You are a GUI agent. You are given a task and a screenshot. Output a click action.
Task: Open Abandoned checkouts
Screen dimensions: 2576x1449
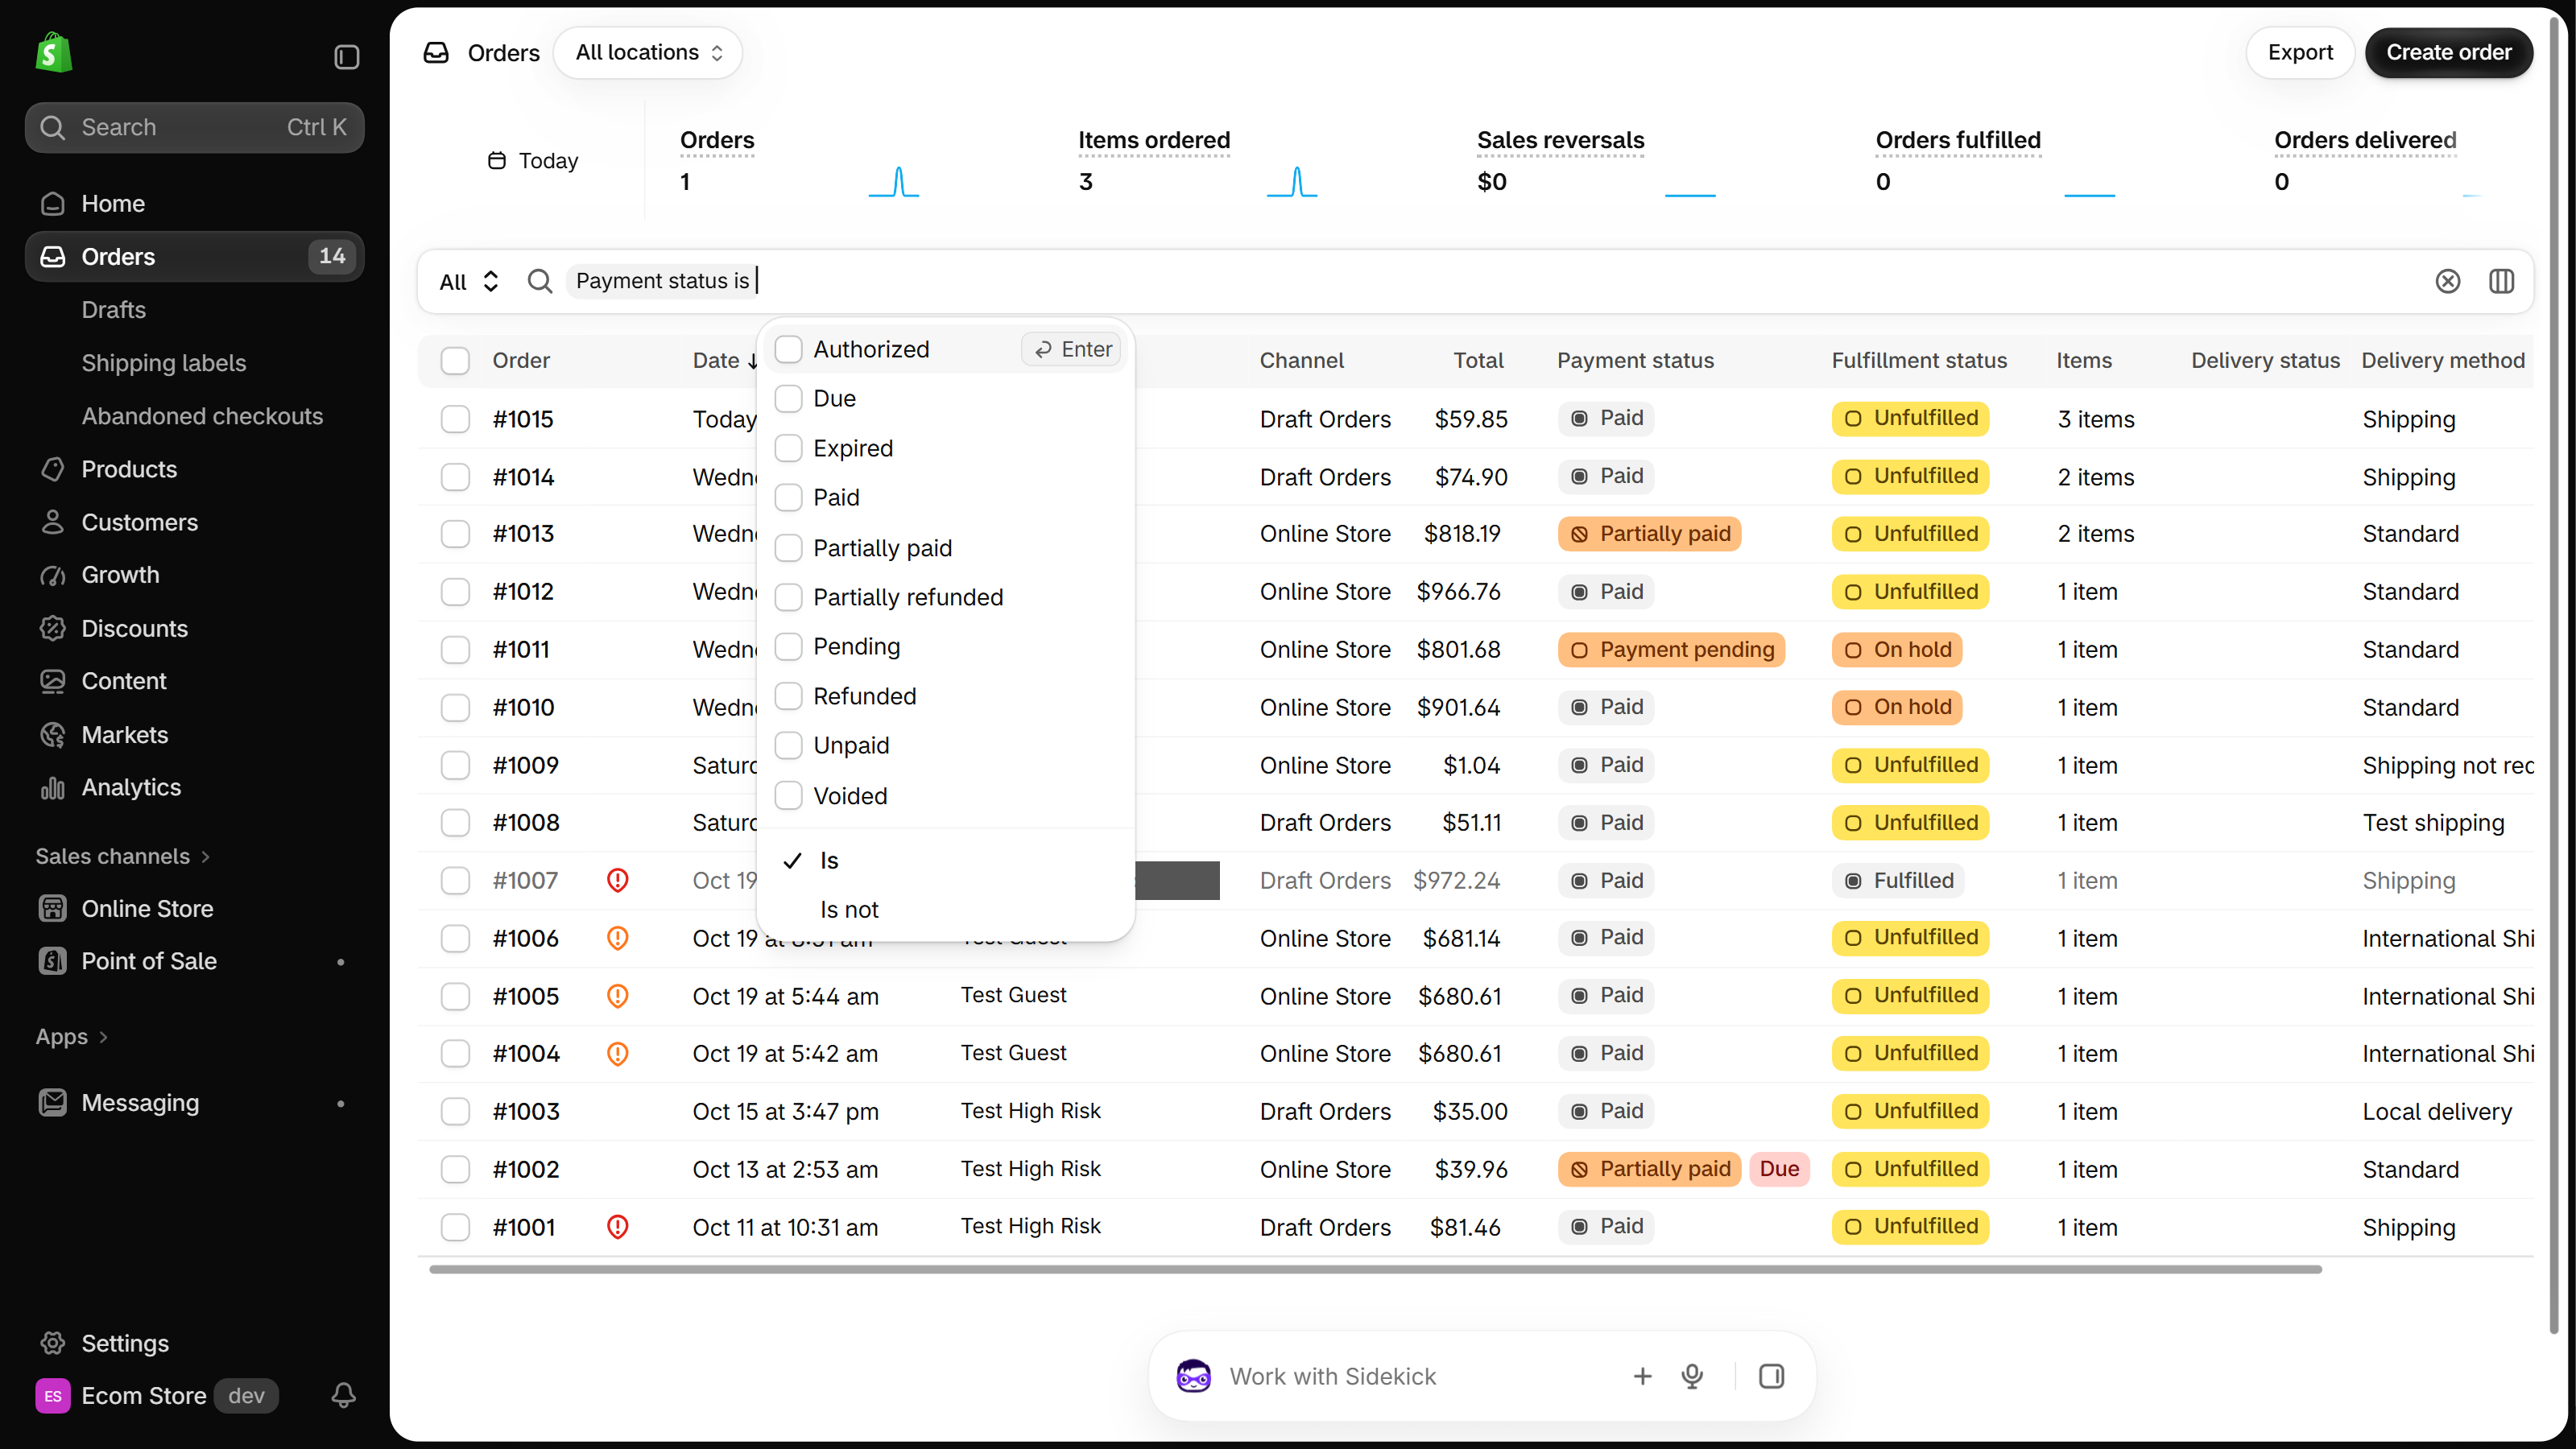point(202,416)
